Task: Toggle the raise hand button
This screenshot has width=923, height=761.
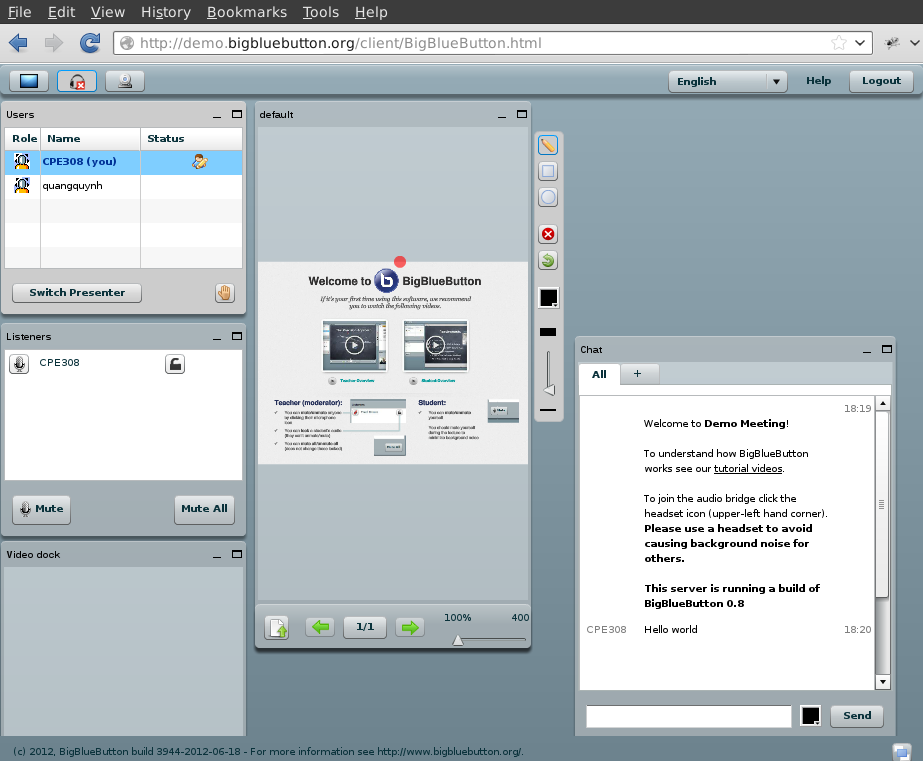Action: (x=225, y=293)
